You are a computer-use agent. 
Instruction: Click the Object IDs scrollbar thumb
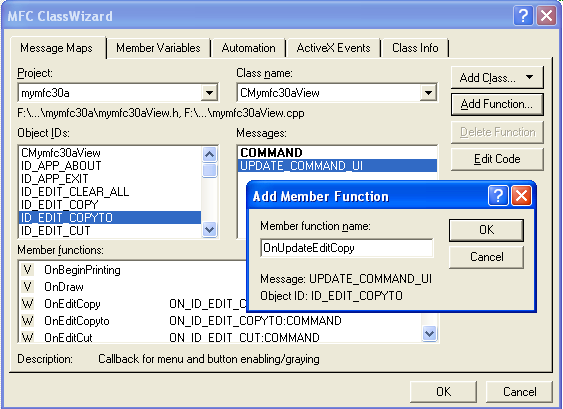[x=209, y=171]
